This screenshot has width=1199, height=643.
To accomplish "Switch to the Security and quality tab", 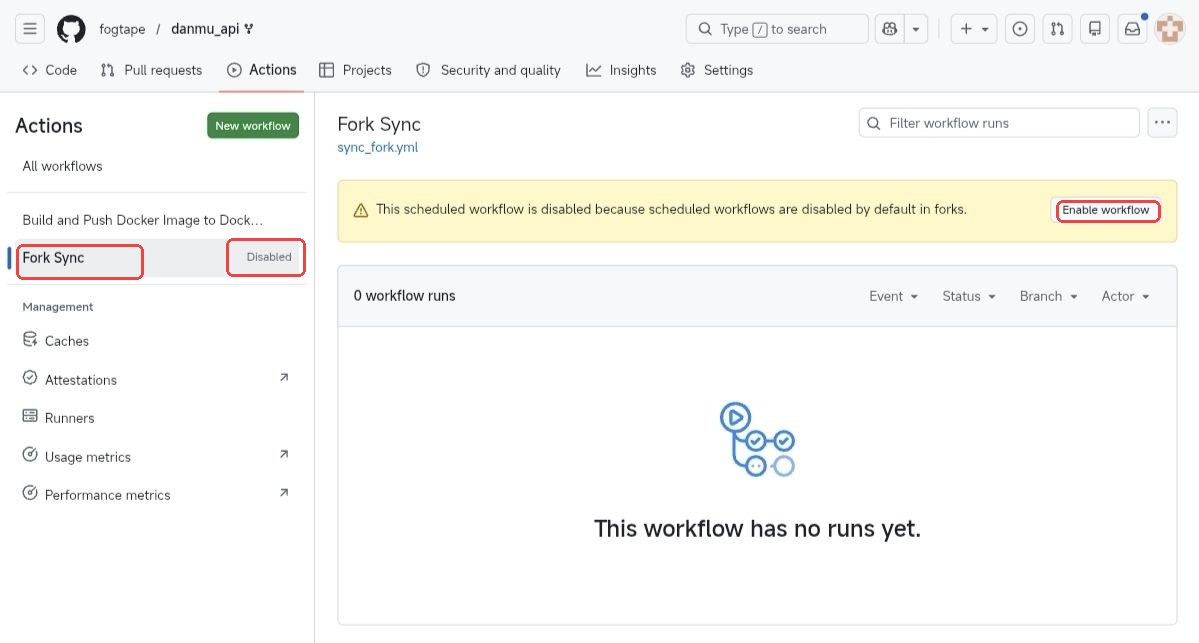I will [x=500, y=70].
